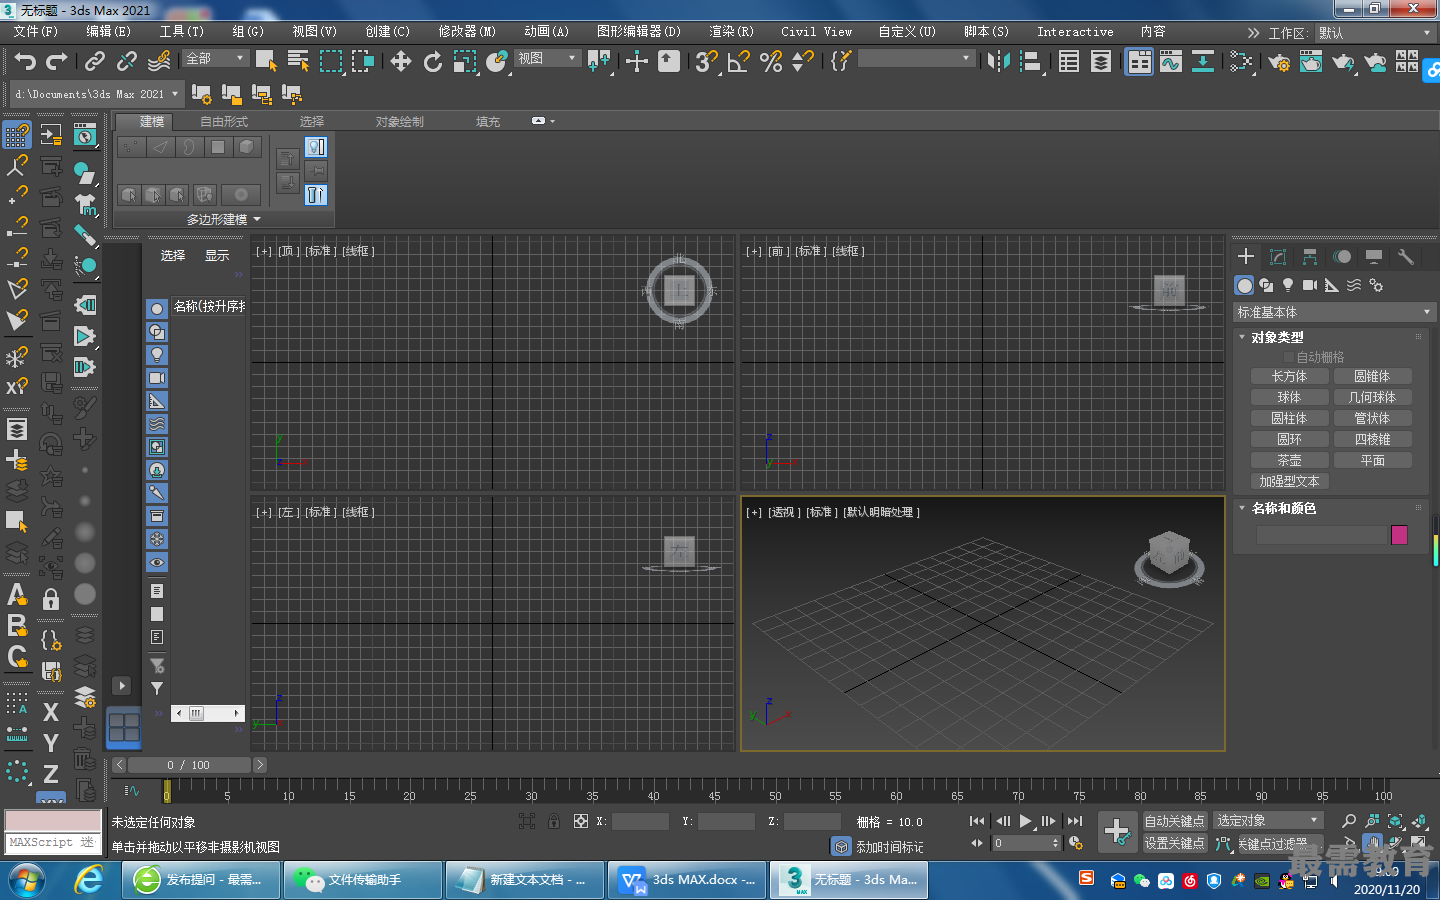Screen dimensions: 1440x900
Task: Open the 全部 selection filter dropdown
Action: [216, 59]
